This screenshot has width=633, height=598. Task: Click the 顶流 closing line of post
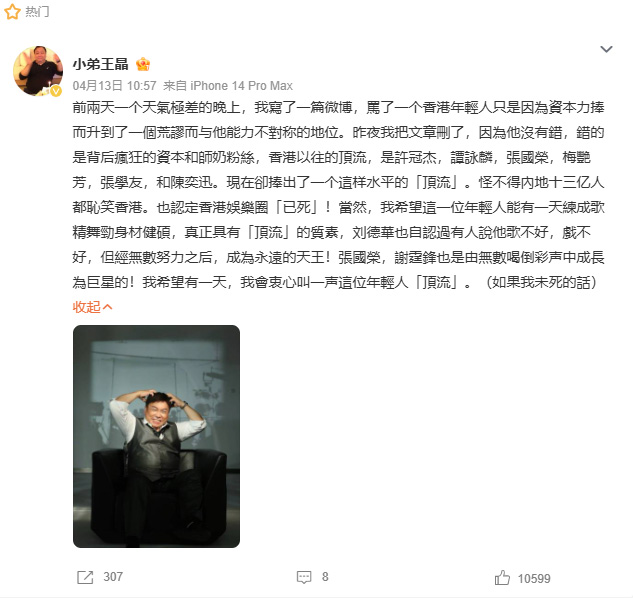point(335,282)
